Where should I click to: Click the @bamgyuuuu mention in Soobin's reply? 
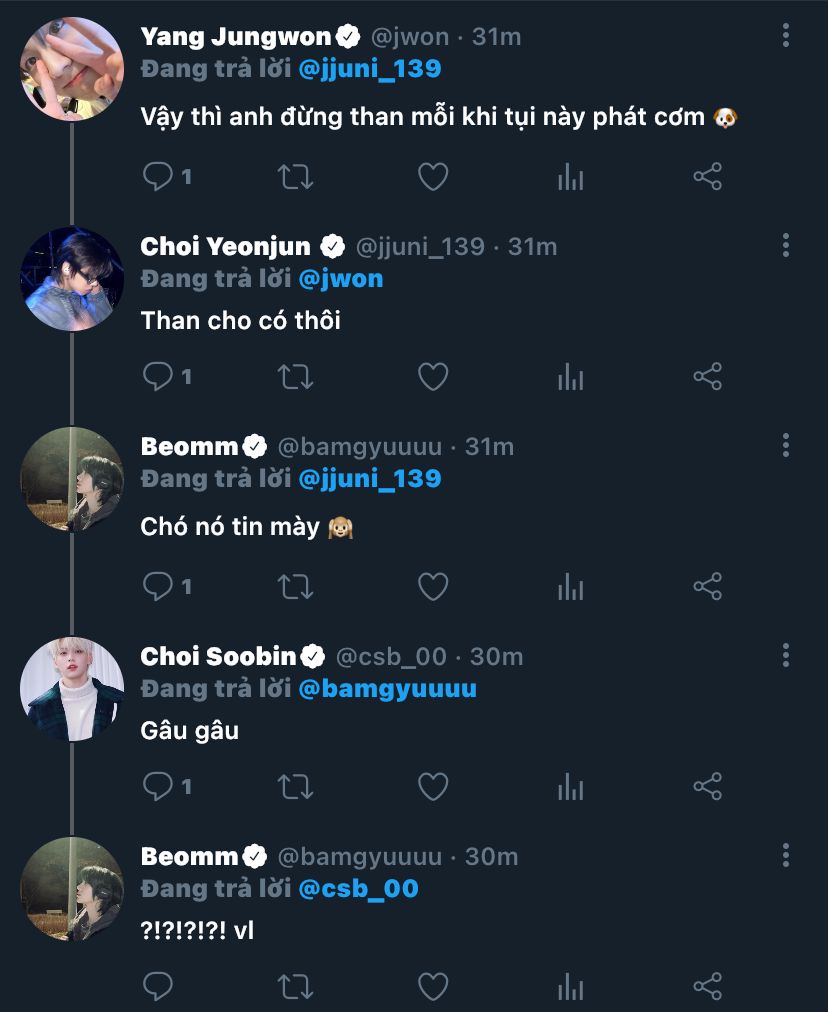click(388, 688)
